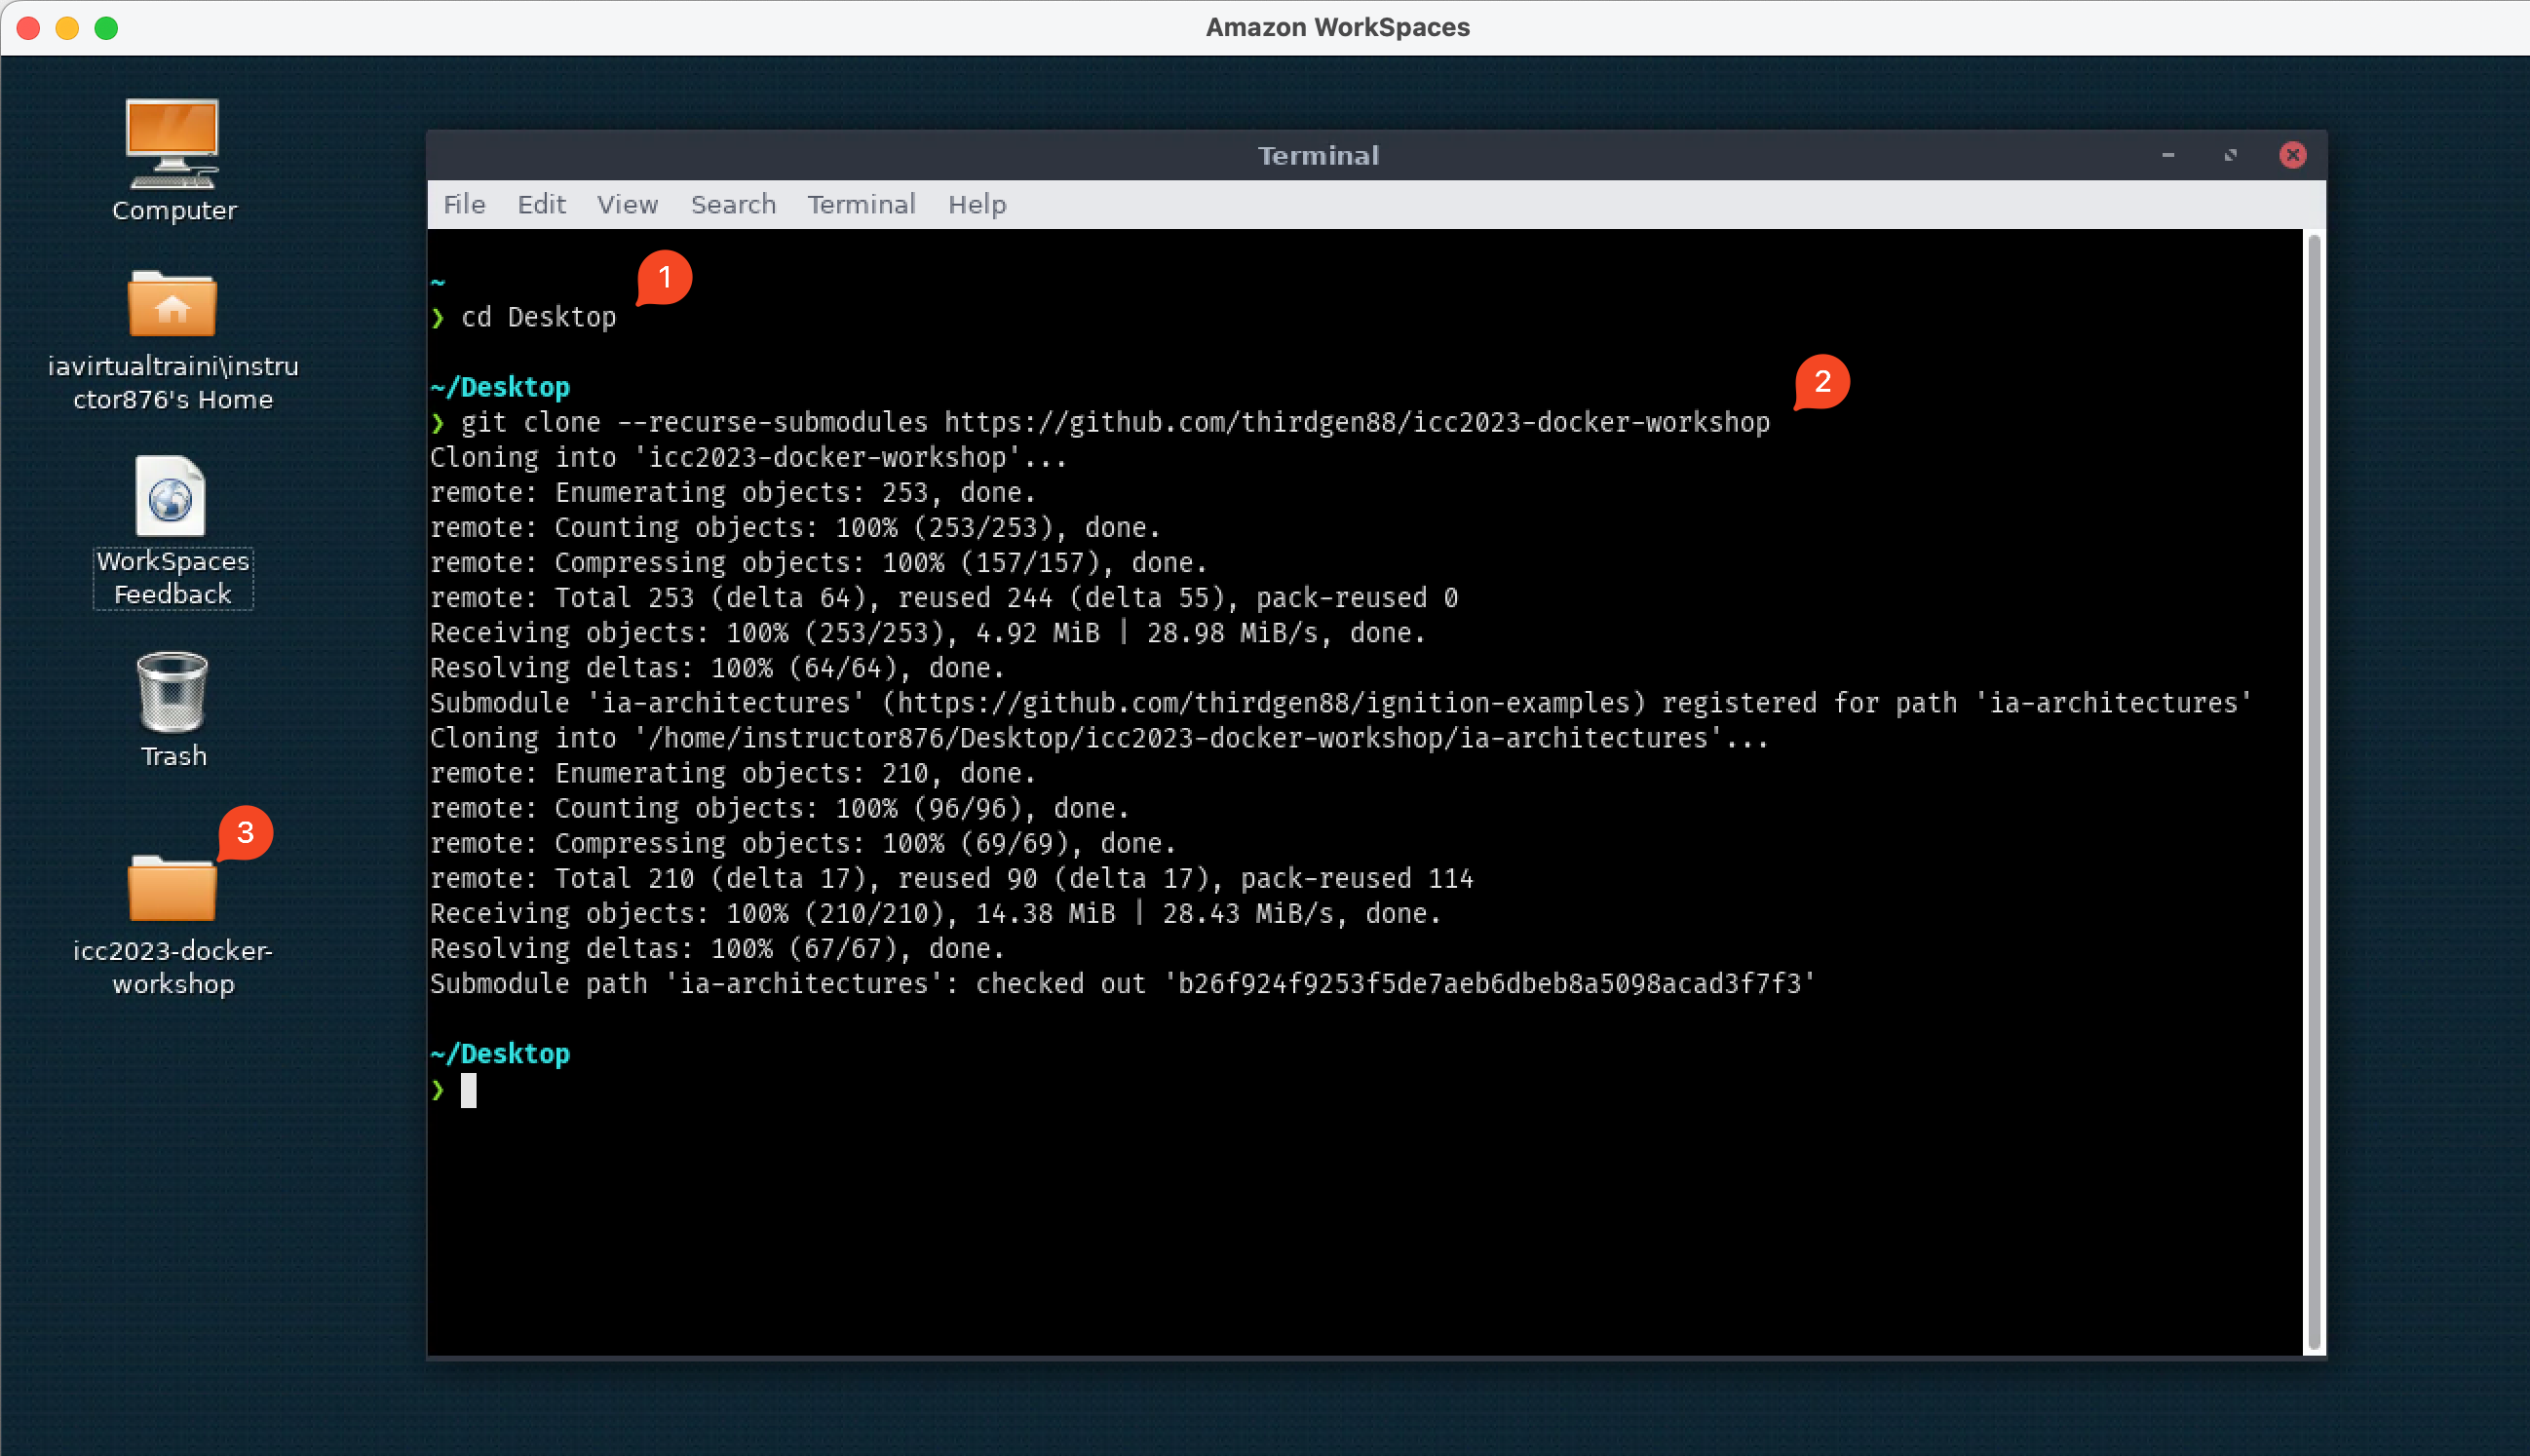Close the Amazon WorkSpaces window (red button)
Screen dimensions: 2530x1456
click(x=29, y=28)
